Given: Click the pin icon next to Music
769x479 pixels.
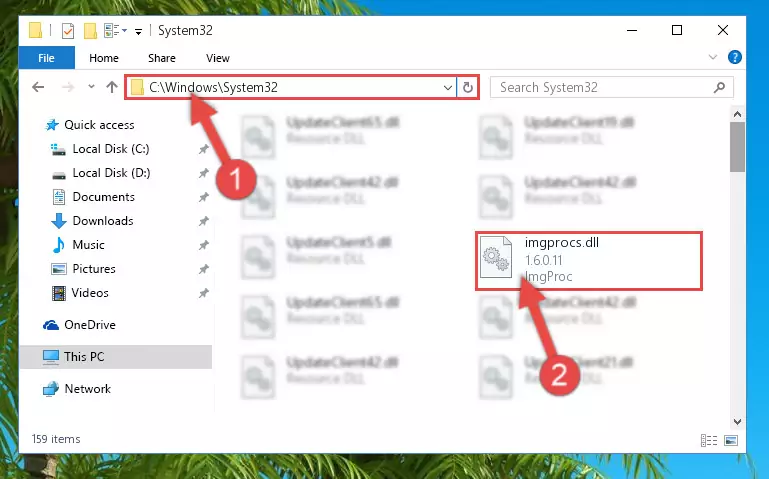Looking at the screenshot, I should 203,245.
